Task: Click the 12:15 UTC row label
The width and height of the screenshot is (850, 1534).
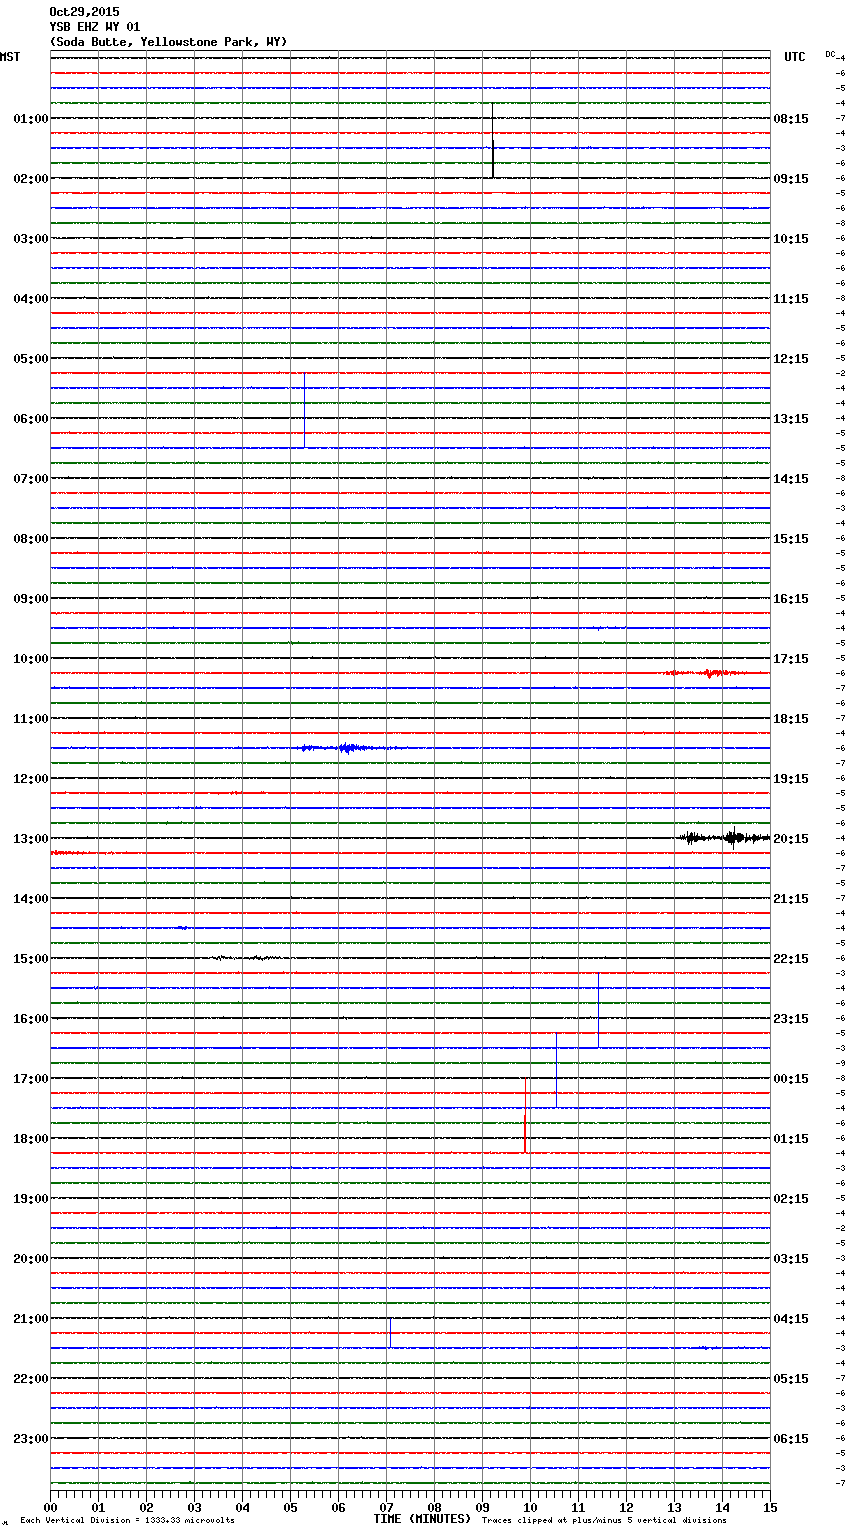Action: [791, 359]
